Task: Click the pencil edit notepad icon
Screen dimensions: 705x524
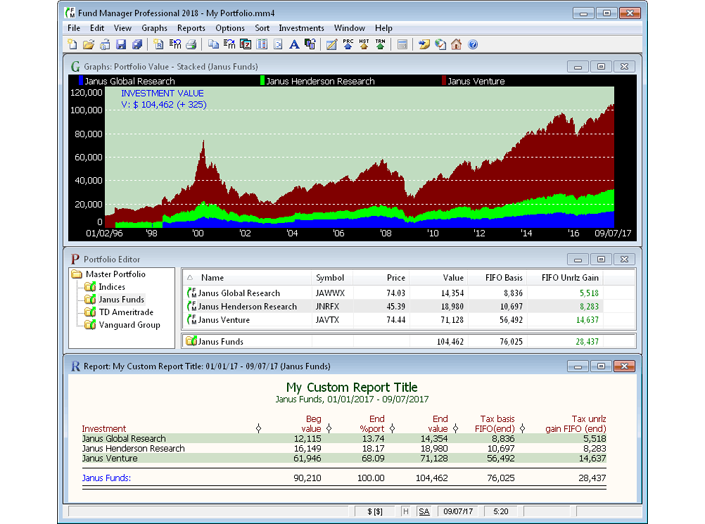Action: pos(331,44)
